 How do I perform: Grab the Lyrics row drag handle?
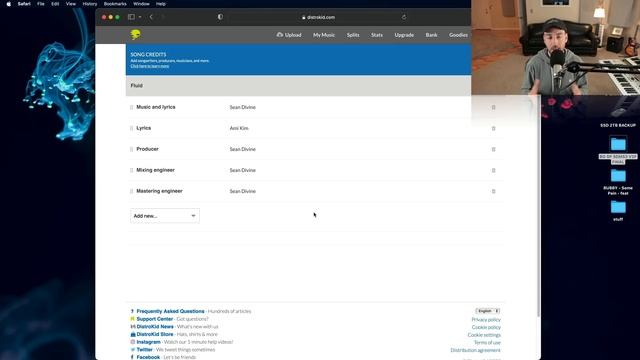[x=131, y=128]
